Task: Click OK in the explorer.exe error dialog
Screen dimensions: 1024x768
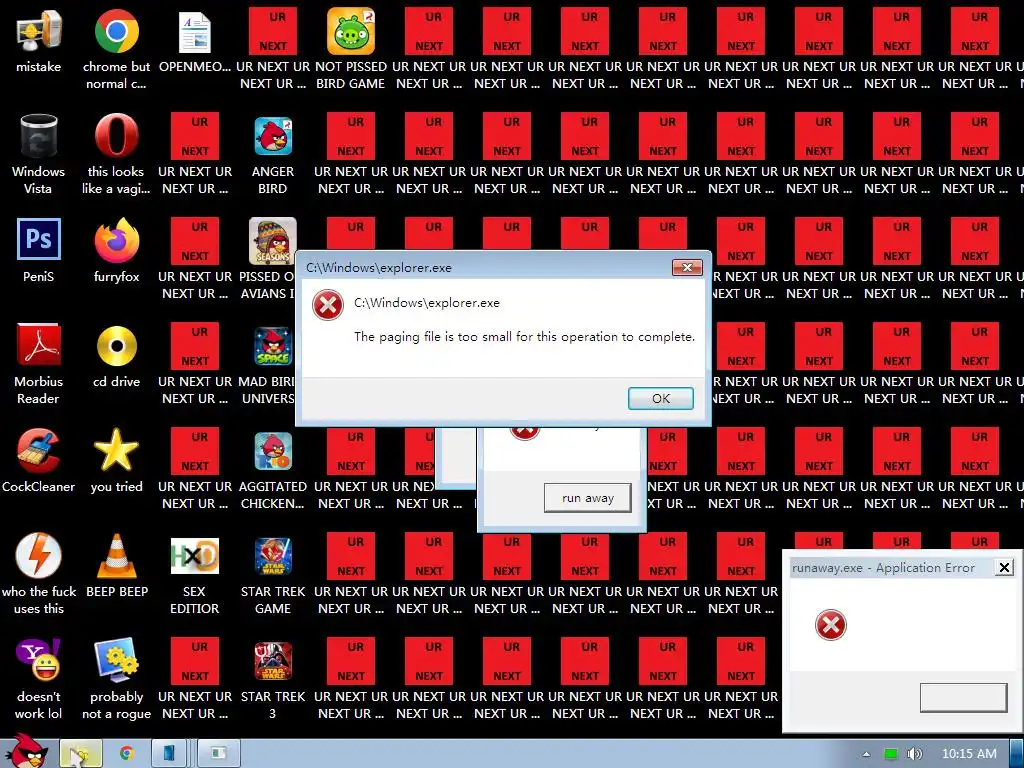Action: point(660,398)
